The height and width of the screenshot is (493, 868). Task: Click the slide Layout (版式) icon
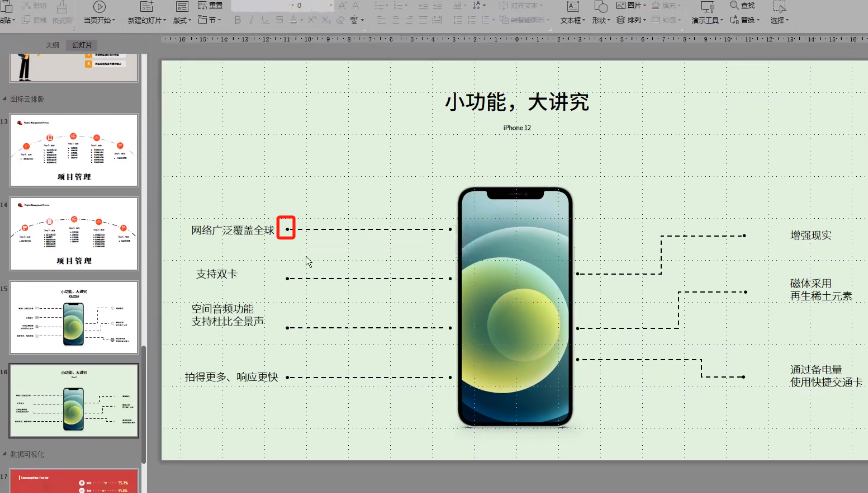[182, 7]
